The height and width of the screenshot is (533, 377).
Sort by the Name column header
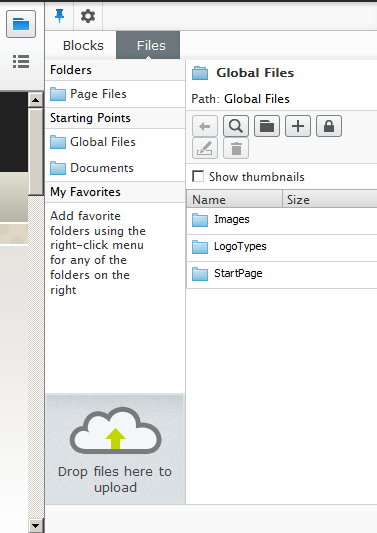(x=234, y=200)
